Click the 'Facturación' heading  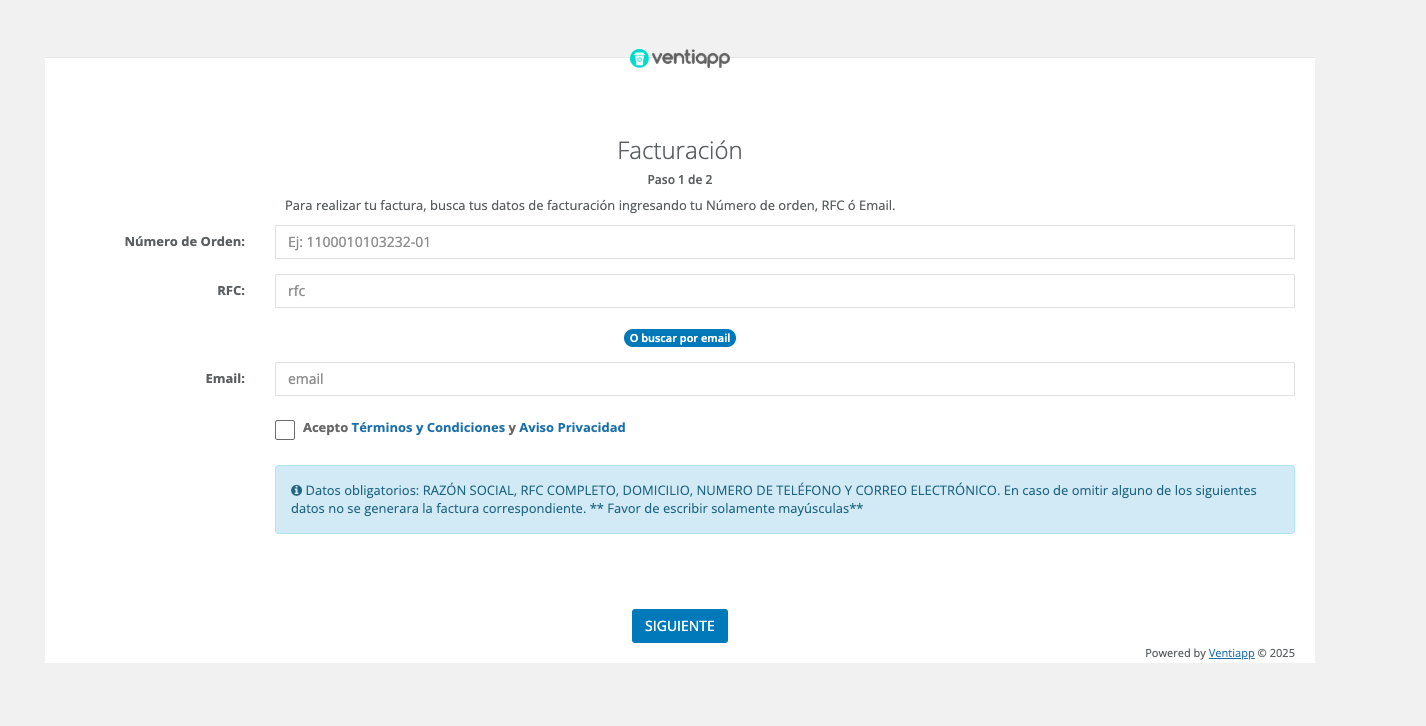[x=680, y=150]
